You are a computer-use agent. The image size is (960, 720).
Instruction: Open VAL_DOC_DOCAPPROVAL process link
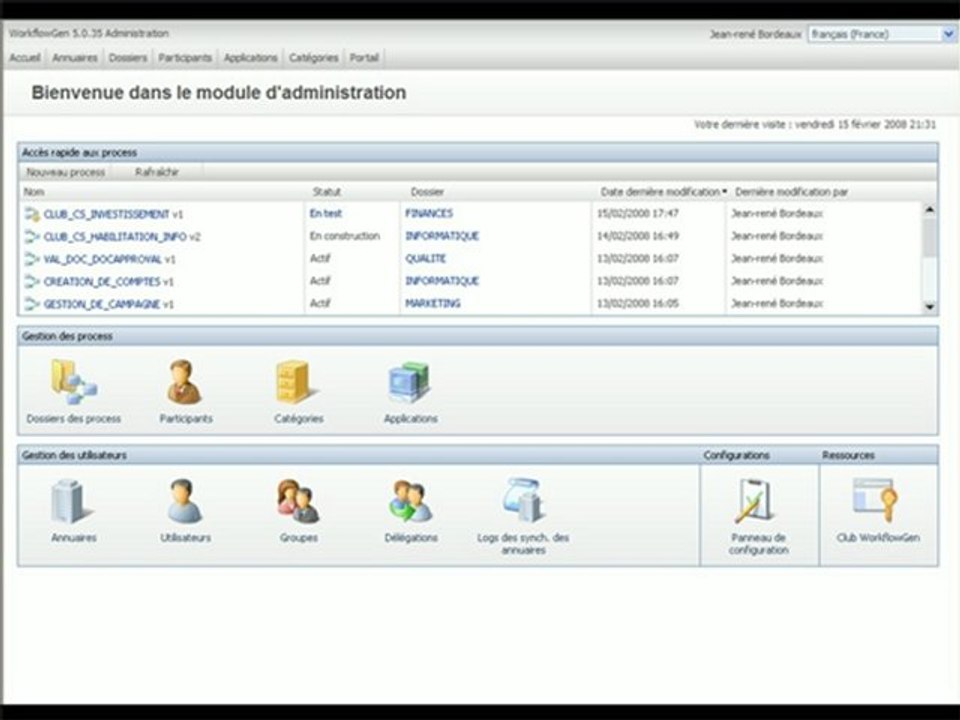(103, 260)
